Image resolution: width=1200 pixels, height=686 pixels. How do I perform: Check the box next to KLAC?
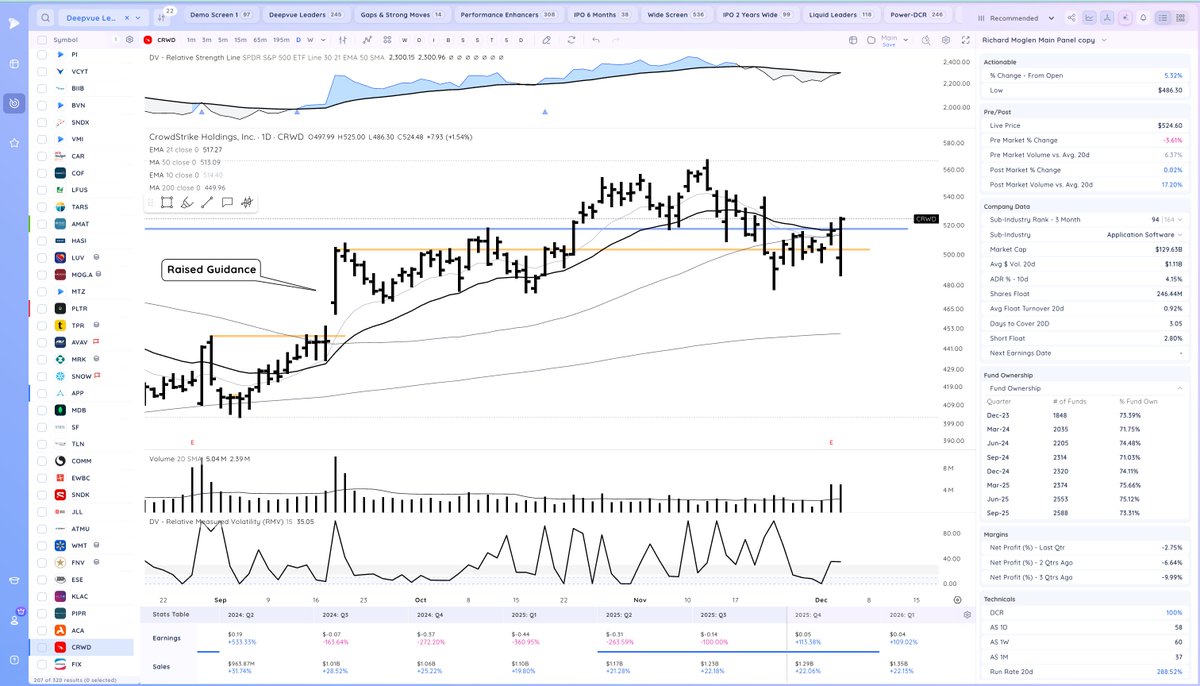click(x=42, y=596)
